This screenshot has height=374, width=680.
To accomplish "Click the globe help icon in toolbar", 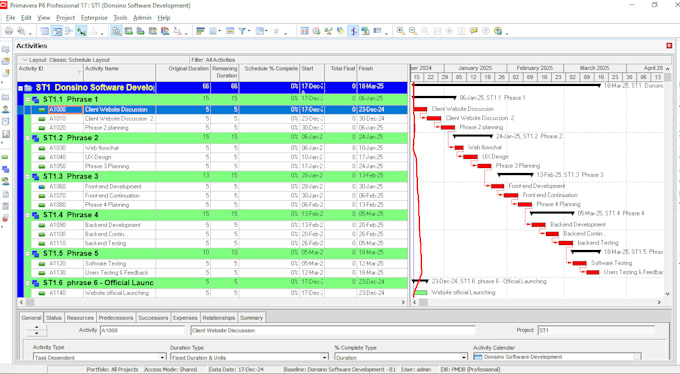I will click(498, 31).
